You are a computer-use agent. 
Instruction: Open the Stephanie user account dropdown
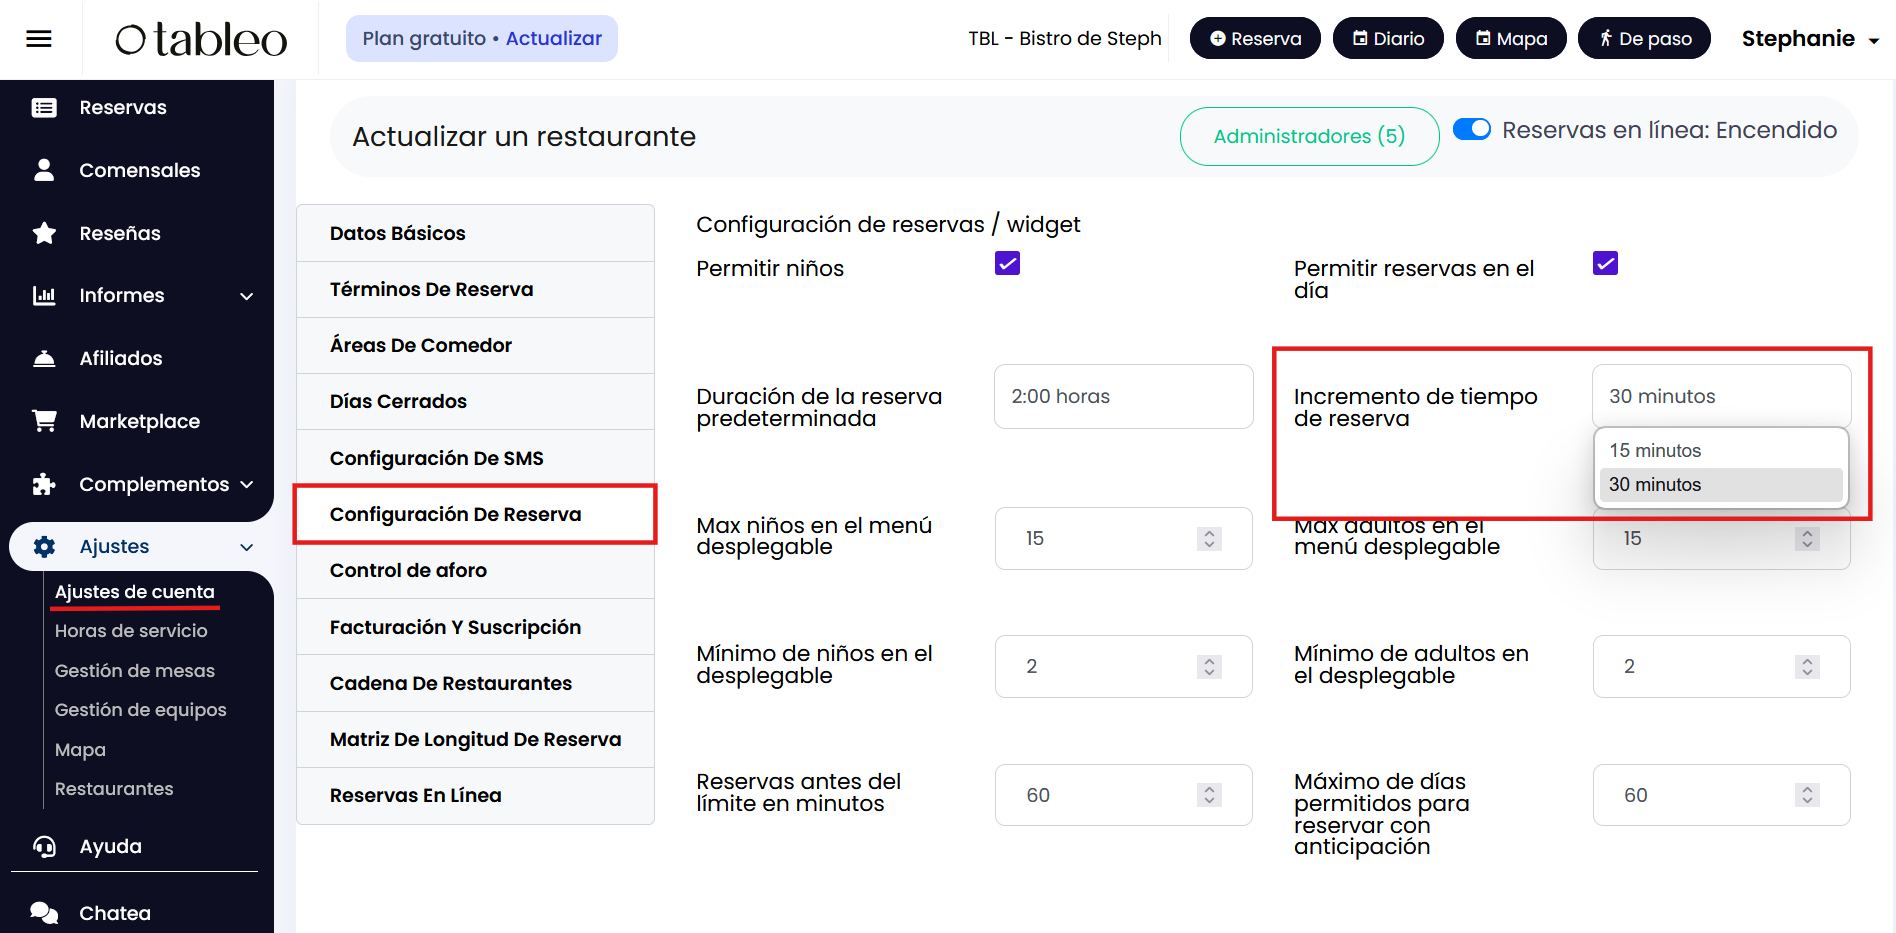point(1810,39)
